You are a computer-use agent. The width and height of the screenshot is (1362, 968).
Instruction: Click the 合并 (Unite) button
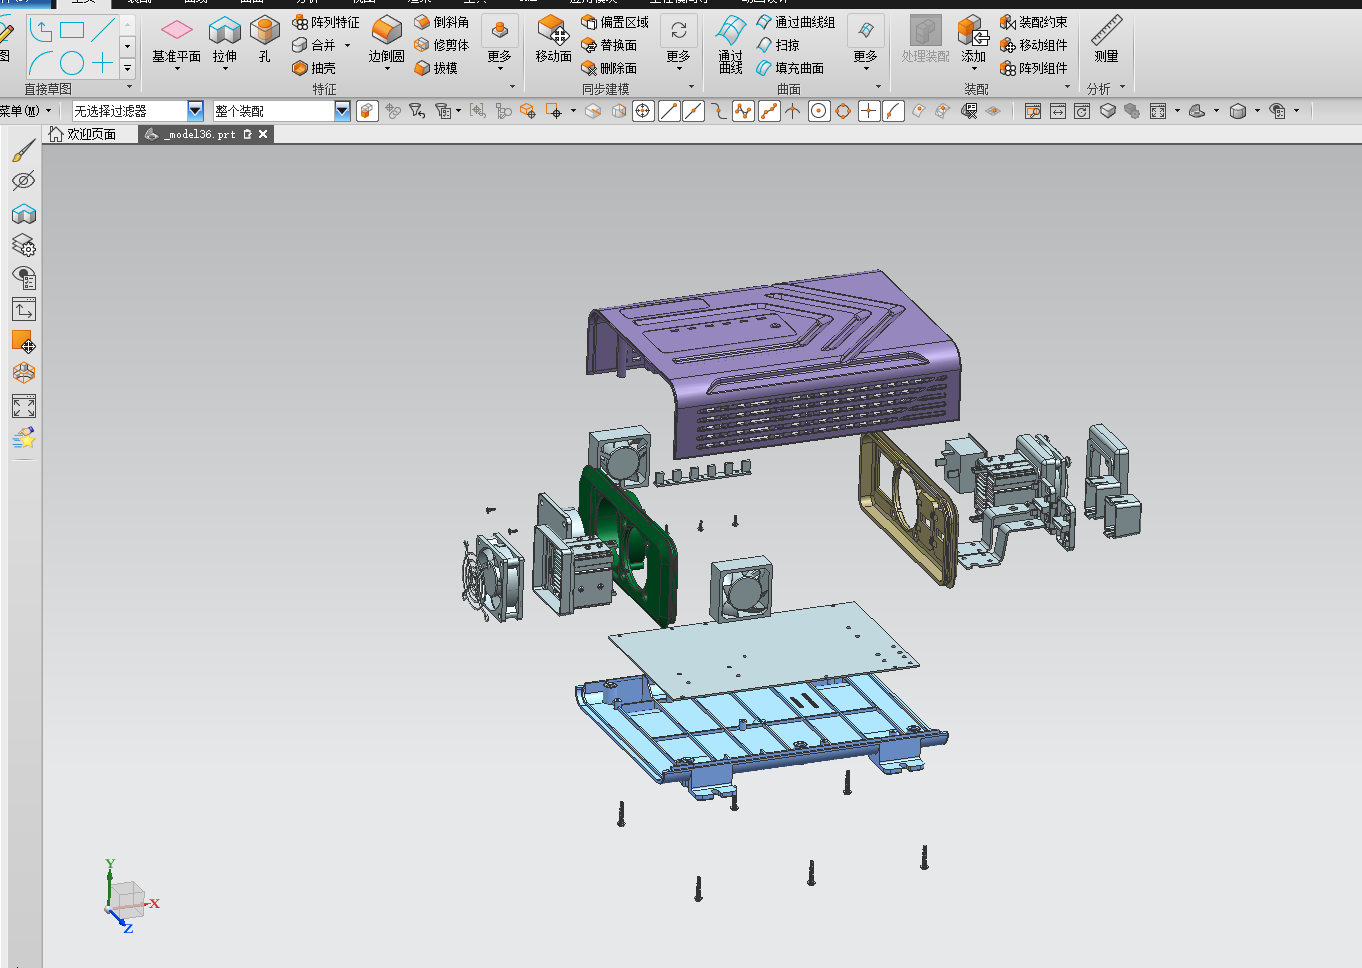[x=316, y=44]
